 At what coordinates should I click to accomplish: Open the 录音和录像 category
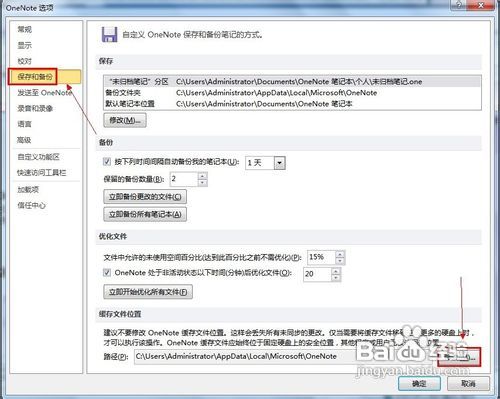pyautogui.click(x=35, y=108)
